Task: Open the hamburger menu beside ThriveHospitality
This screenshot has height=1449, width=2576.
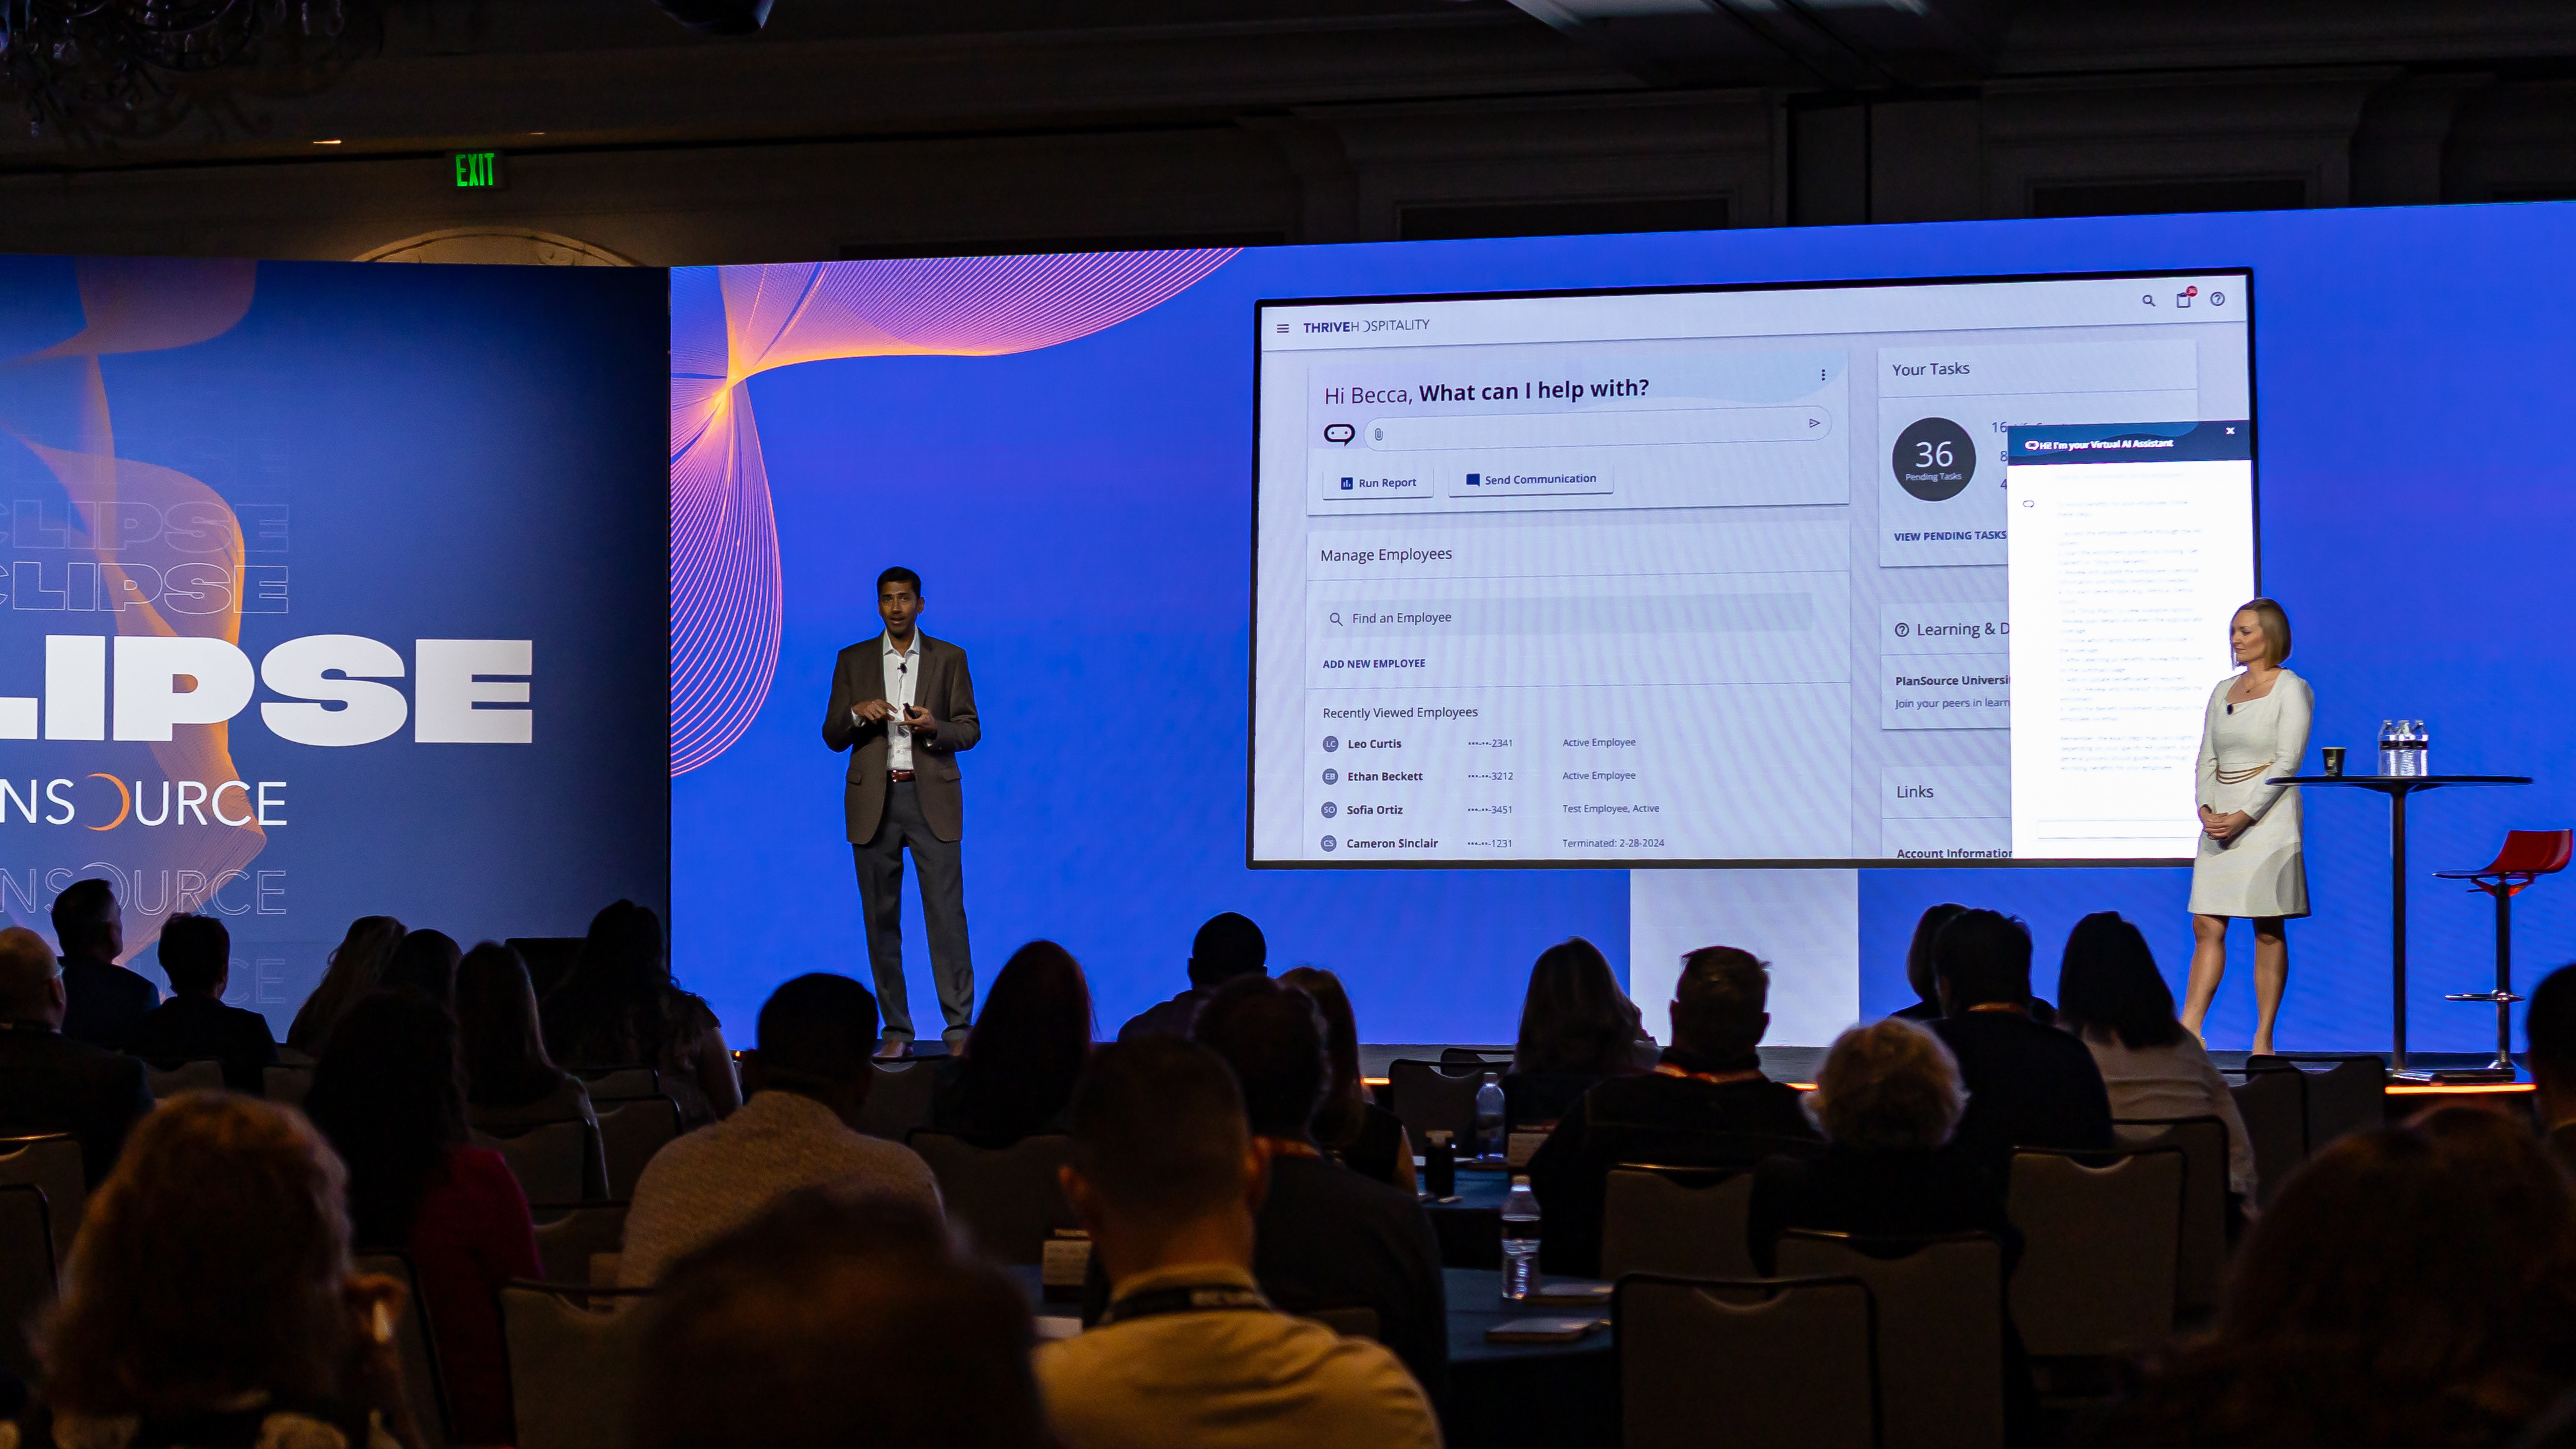Action: click(1283, 329)
